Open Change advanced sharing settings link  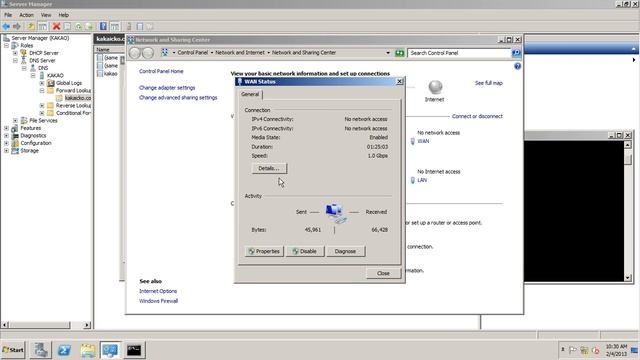(178, 98)
